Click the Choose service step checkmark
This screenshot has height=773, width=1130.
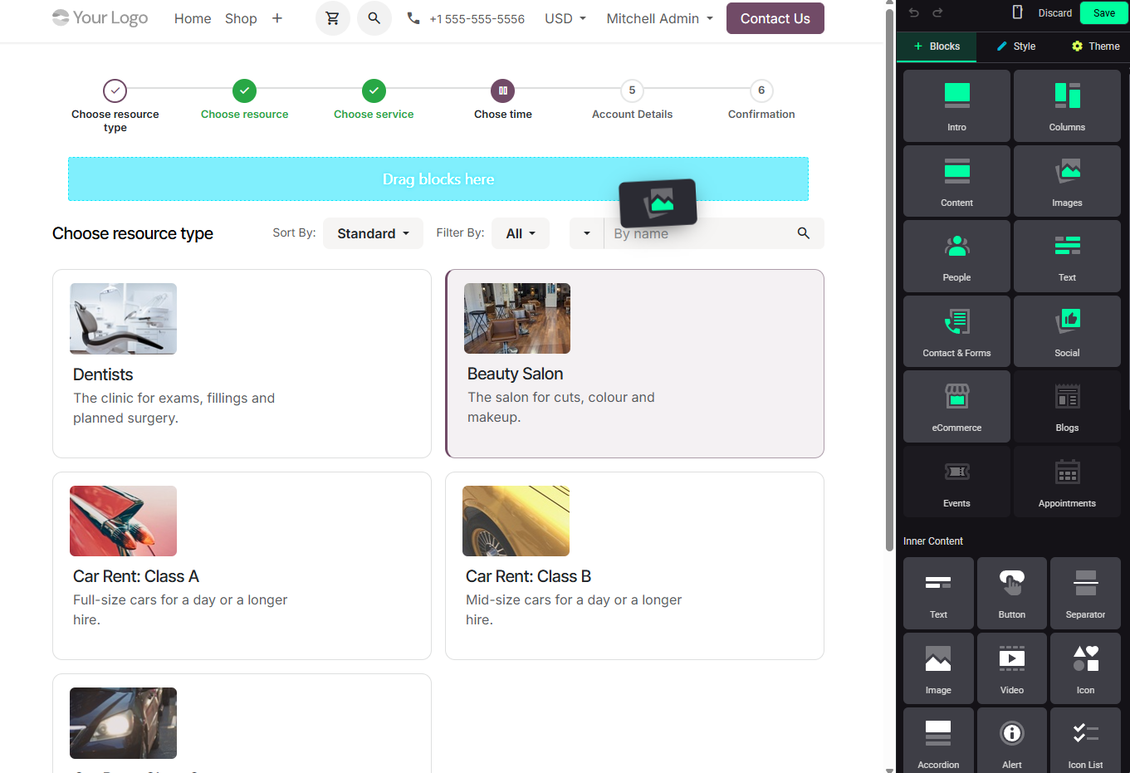pyautogui.click(x=373, y=91)
